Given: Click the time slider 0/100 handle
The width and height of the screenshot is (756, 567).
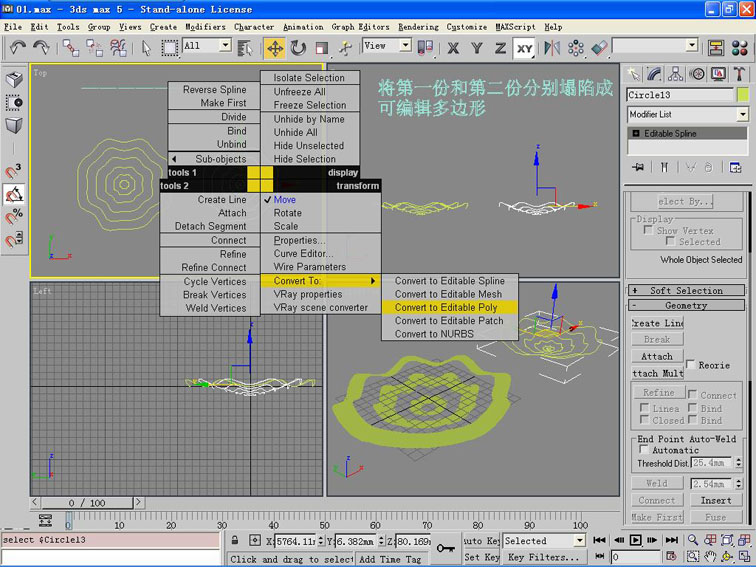Looking at the screenshot, I should coord(87,502).
